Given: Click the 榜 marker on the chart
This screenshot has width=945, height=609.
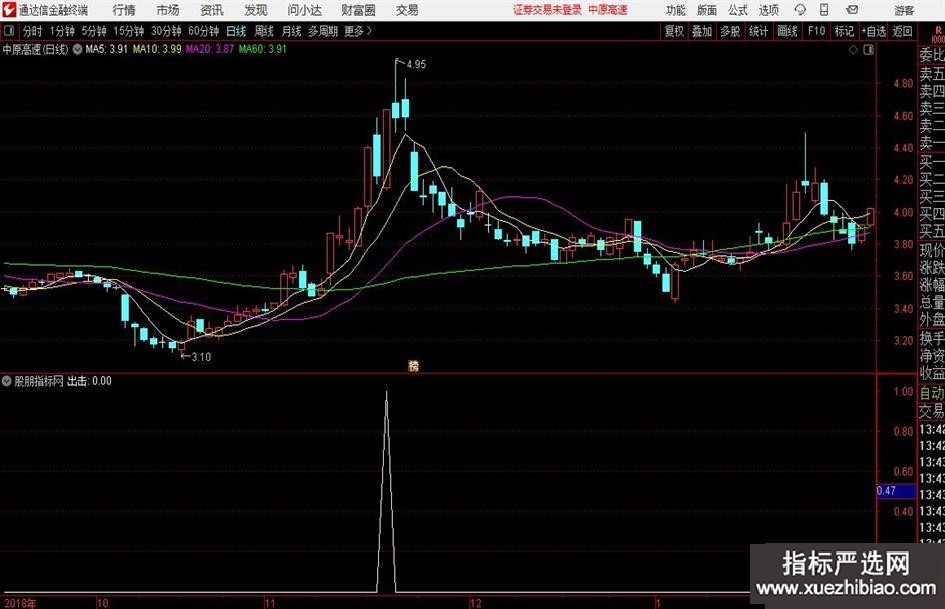Looking at the screenshot, I should (x=413, y=365).
